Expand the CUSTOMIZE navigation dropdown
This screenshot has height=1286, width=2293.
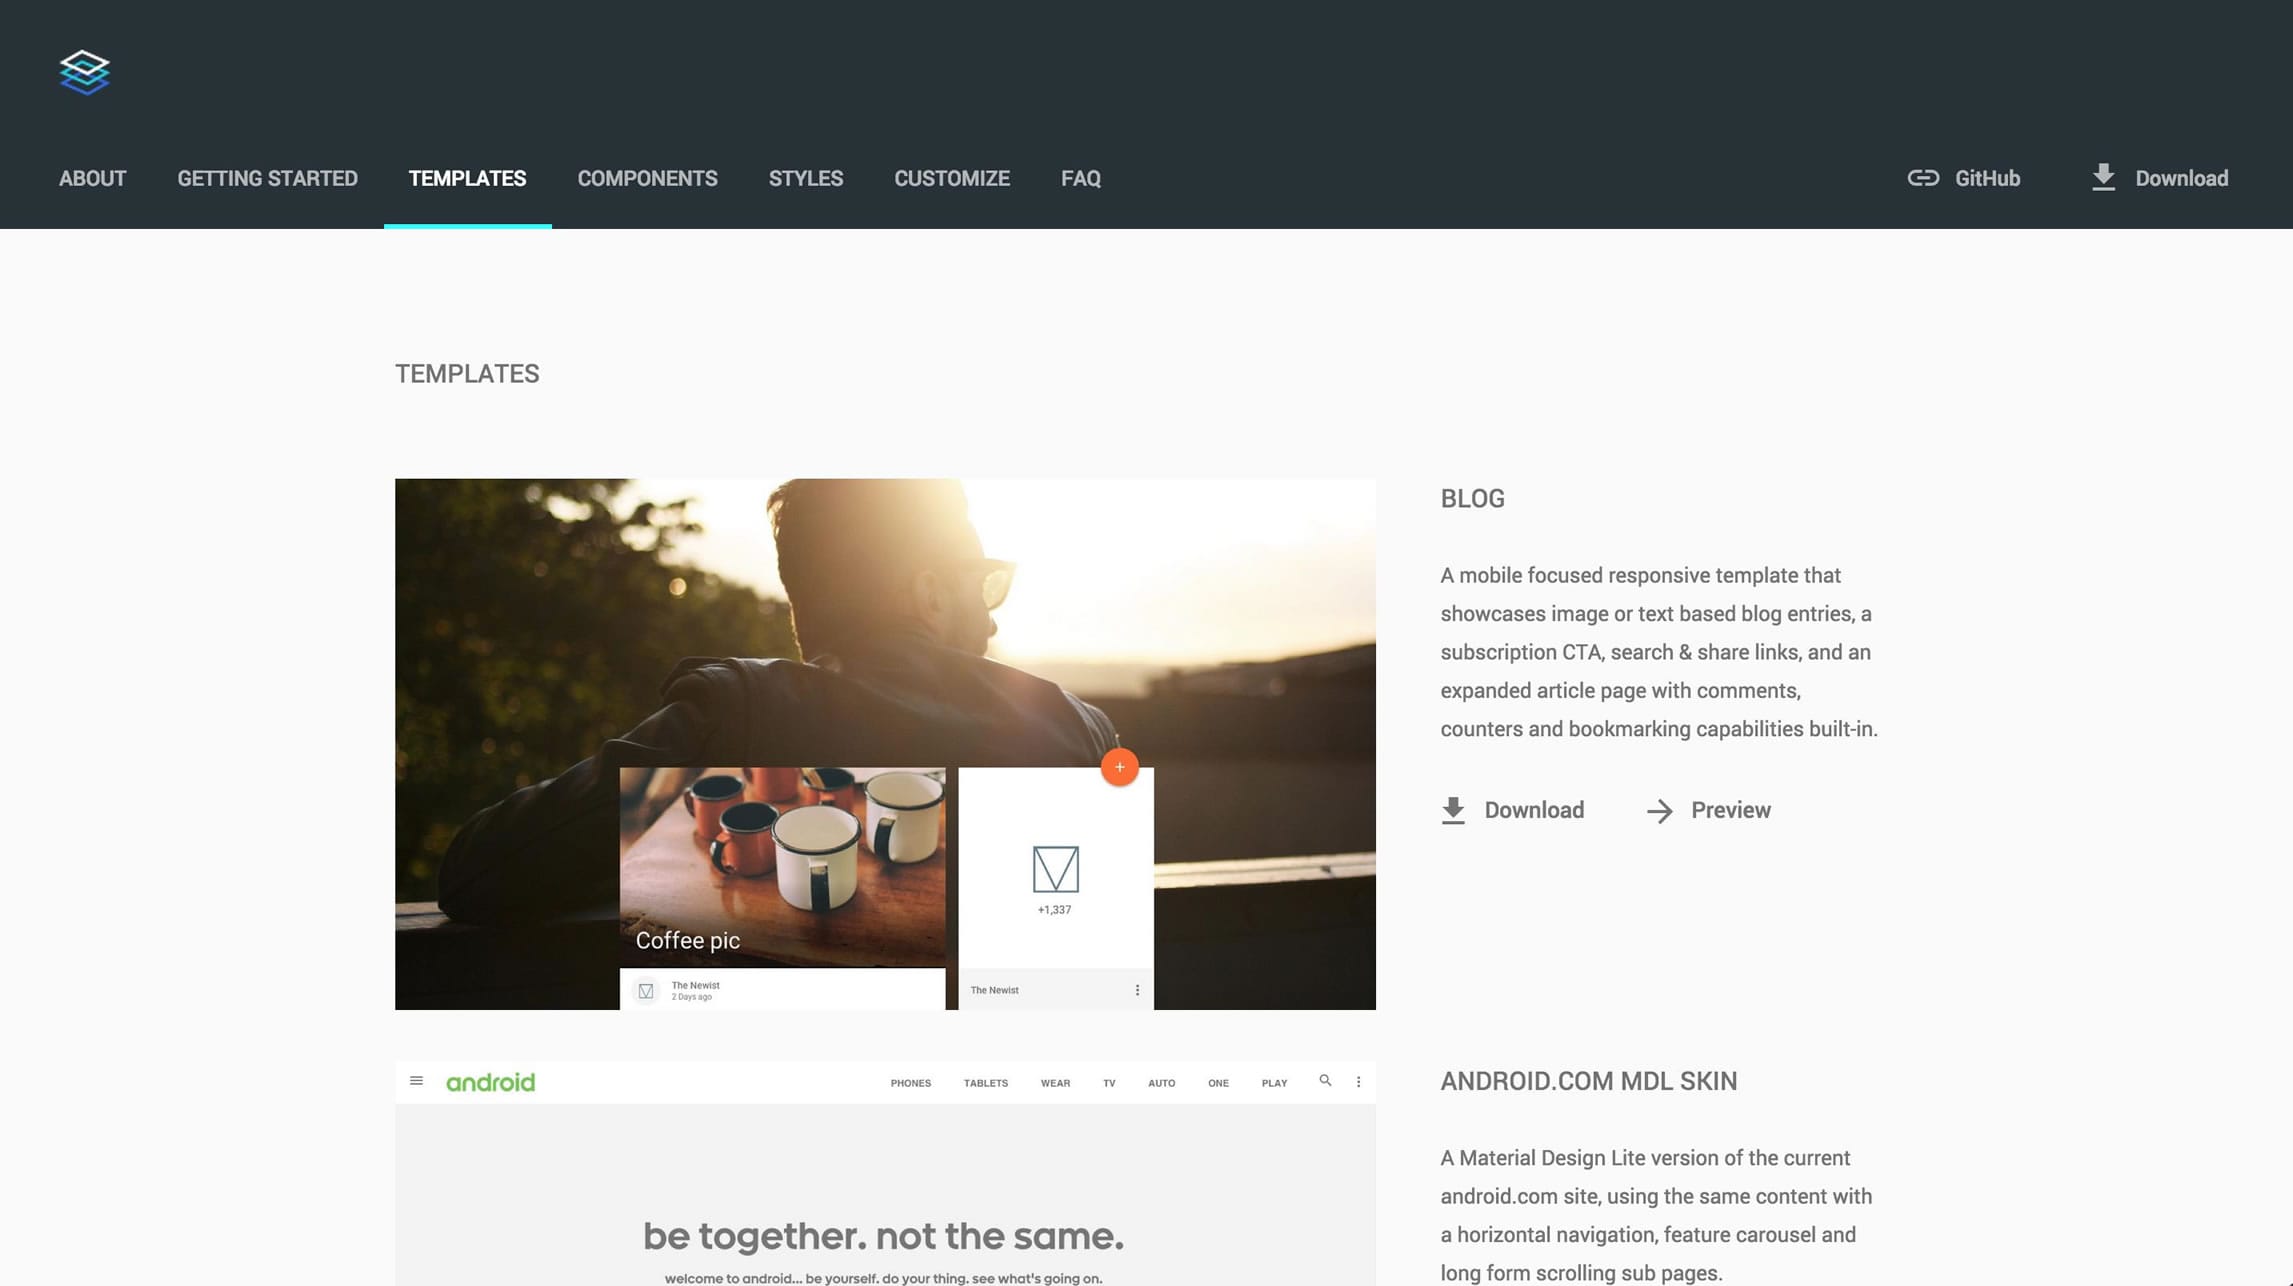click(x=951, y=176)
